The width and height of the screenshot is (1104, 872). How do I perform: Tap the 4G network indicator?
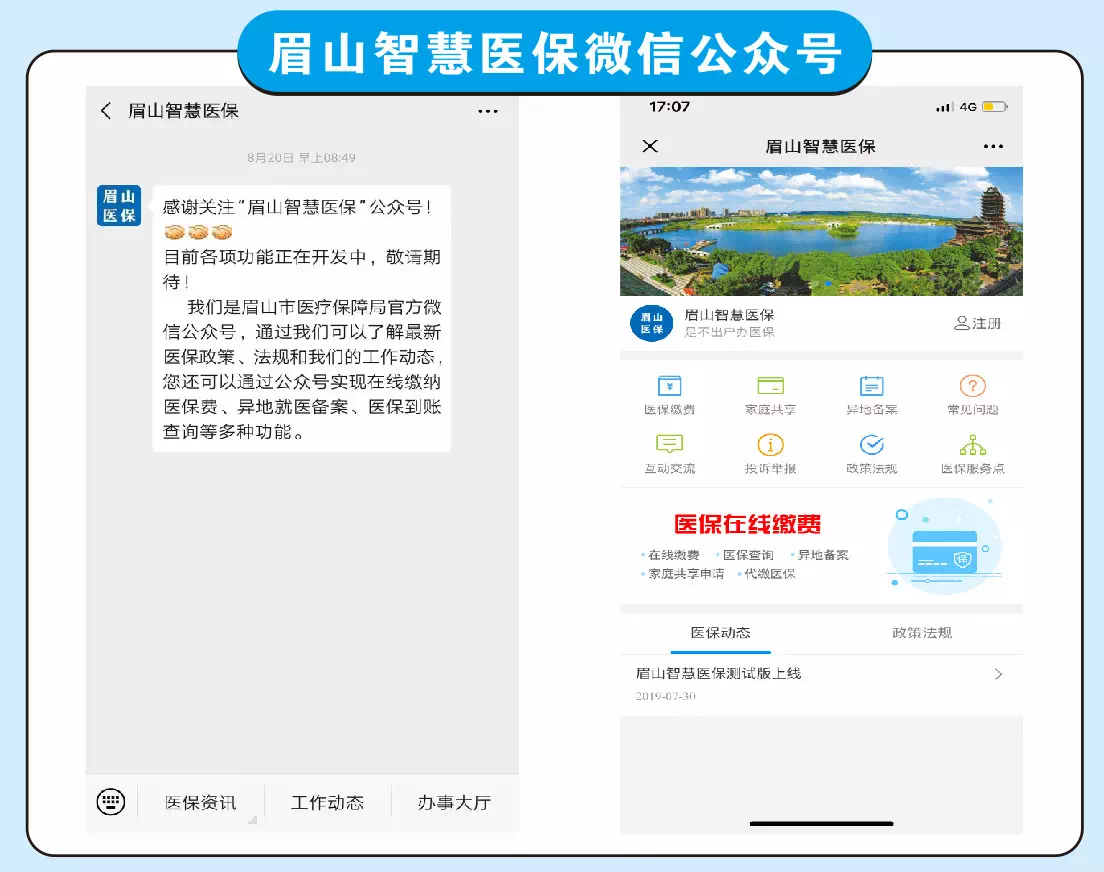(x=968, y=107)
